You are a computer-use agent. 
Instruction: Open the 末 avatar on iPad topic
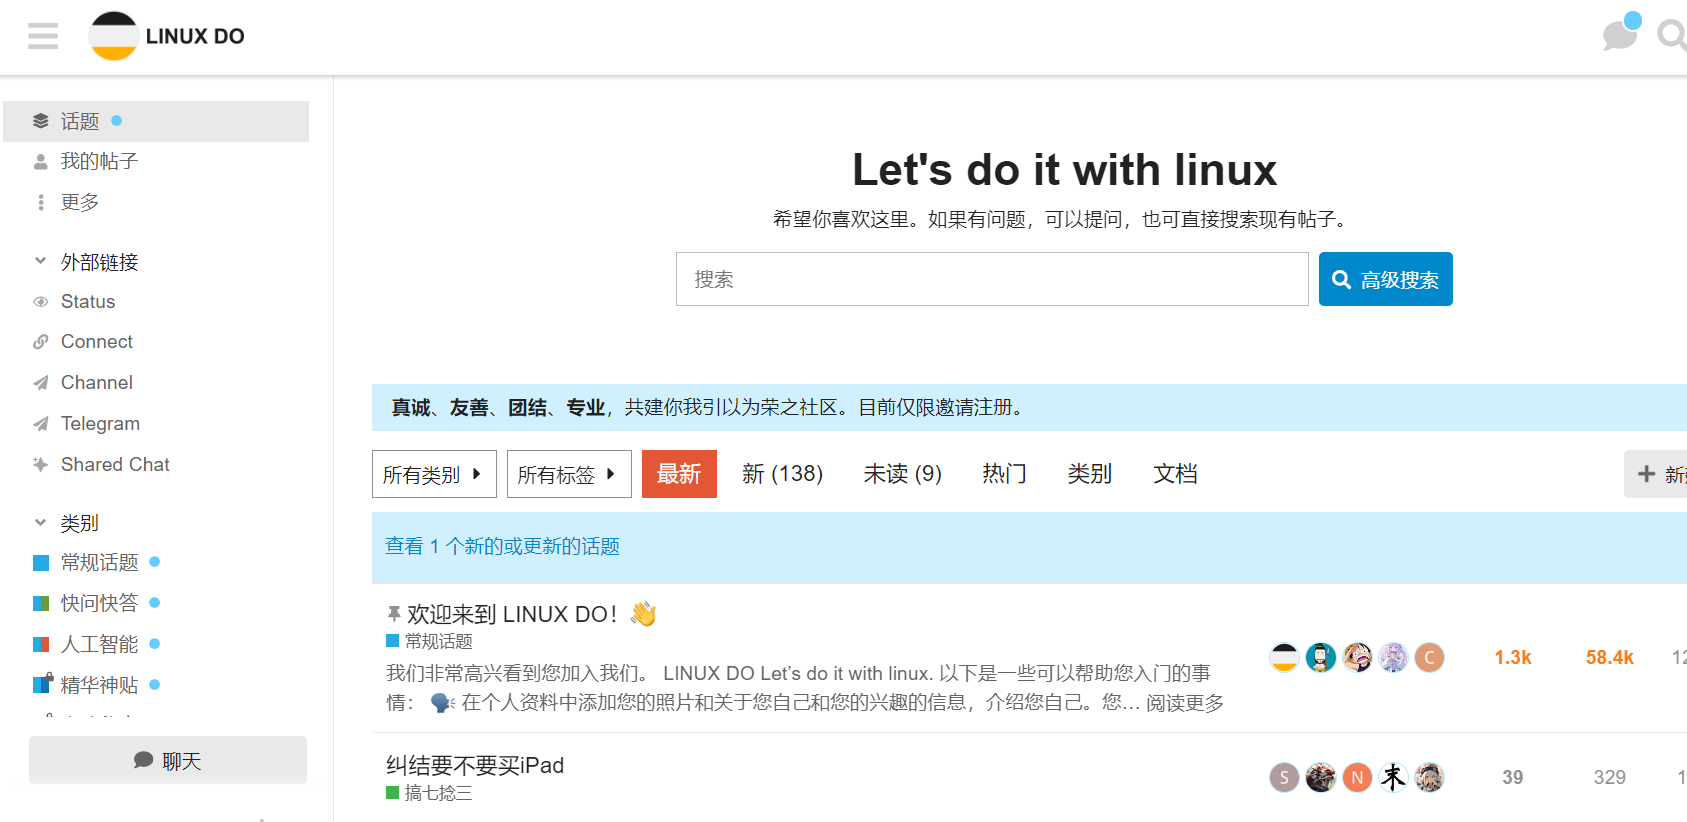(1393, 777)
